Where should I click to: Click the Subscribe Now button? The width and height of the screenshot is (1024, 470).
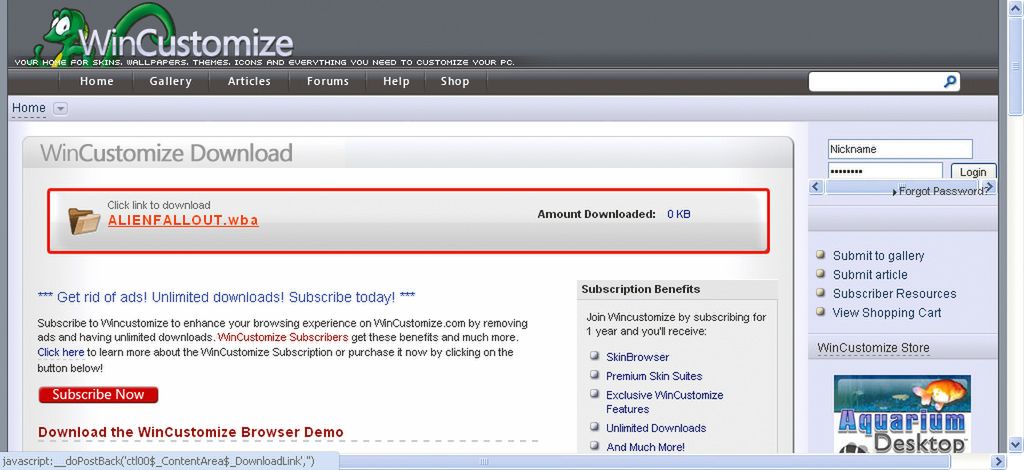98,394
